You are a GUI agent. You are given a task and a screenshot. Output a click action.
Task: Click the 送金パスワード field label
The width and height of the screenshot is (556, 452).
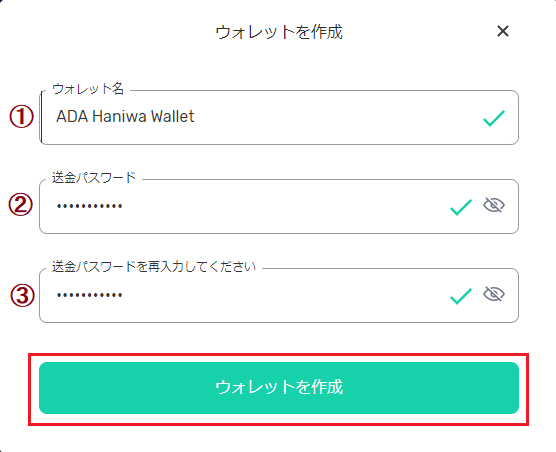click(x=94, y=177)
